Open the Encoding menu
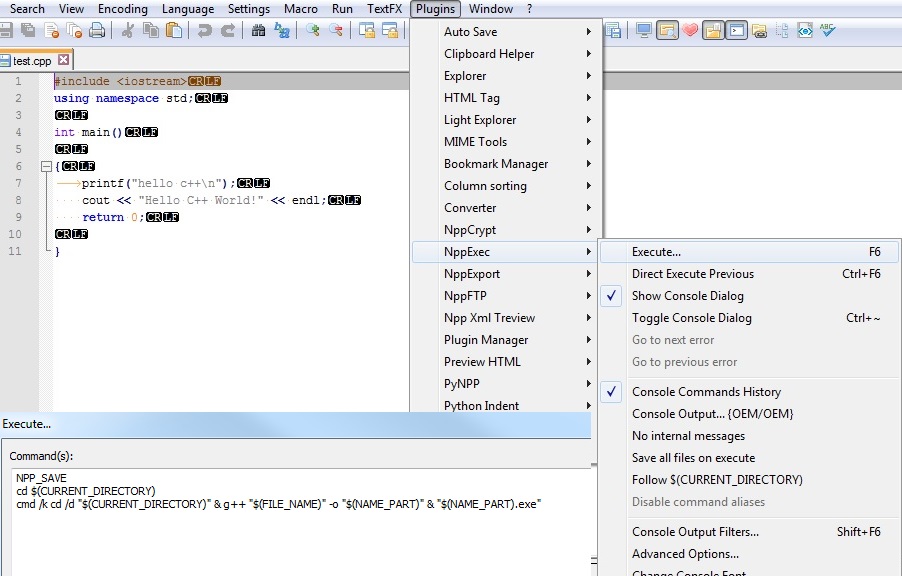The height and width of the screenshot is (576, 902). click(123, 9)
